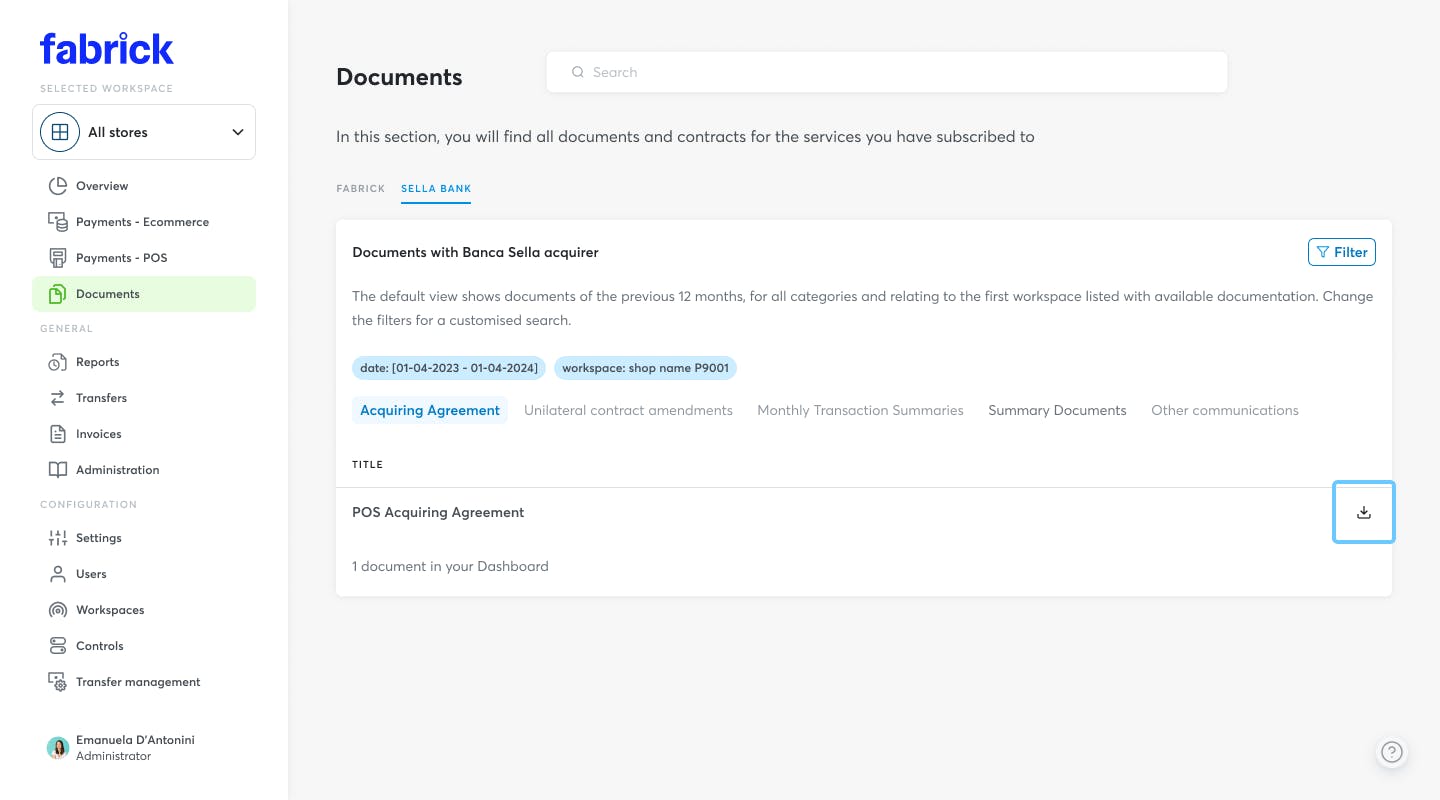
Task: Navigate to Transfers page
Action: click(101, 398)
